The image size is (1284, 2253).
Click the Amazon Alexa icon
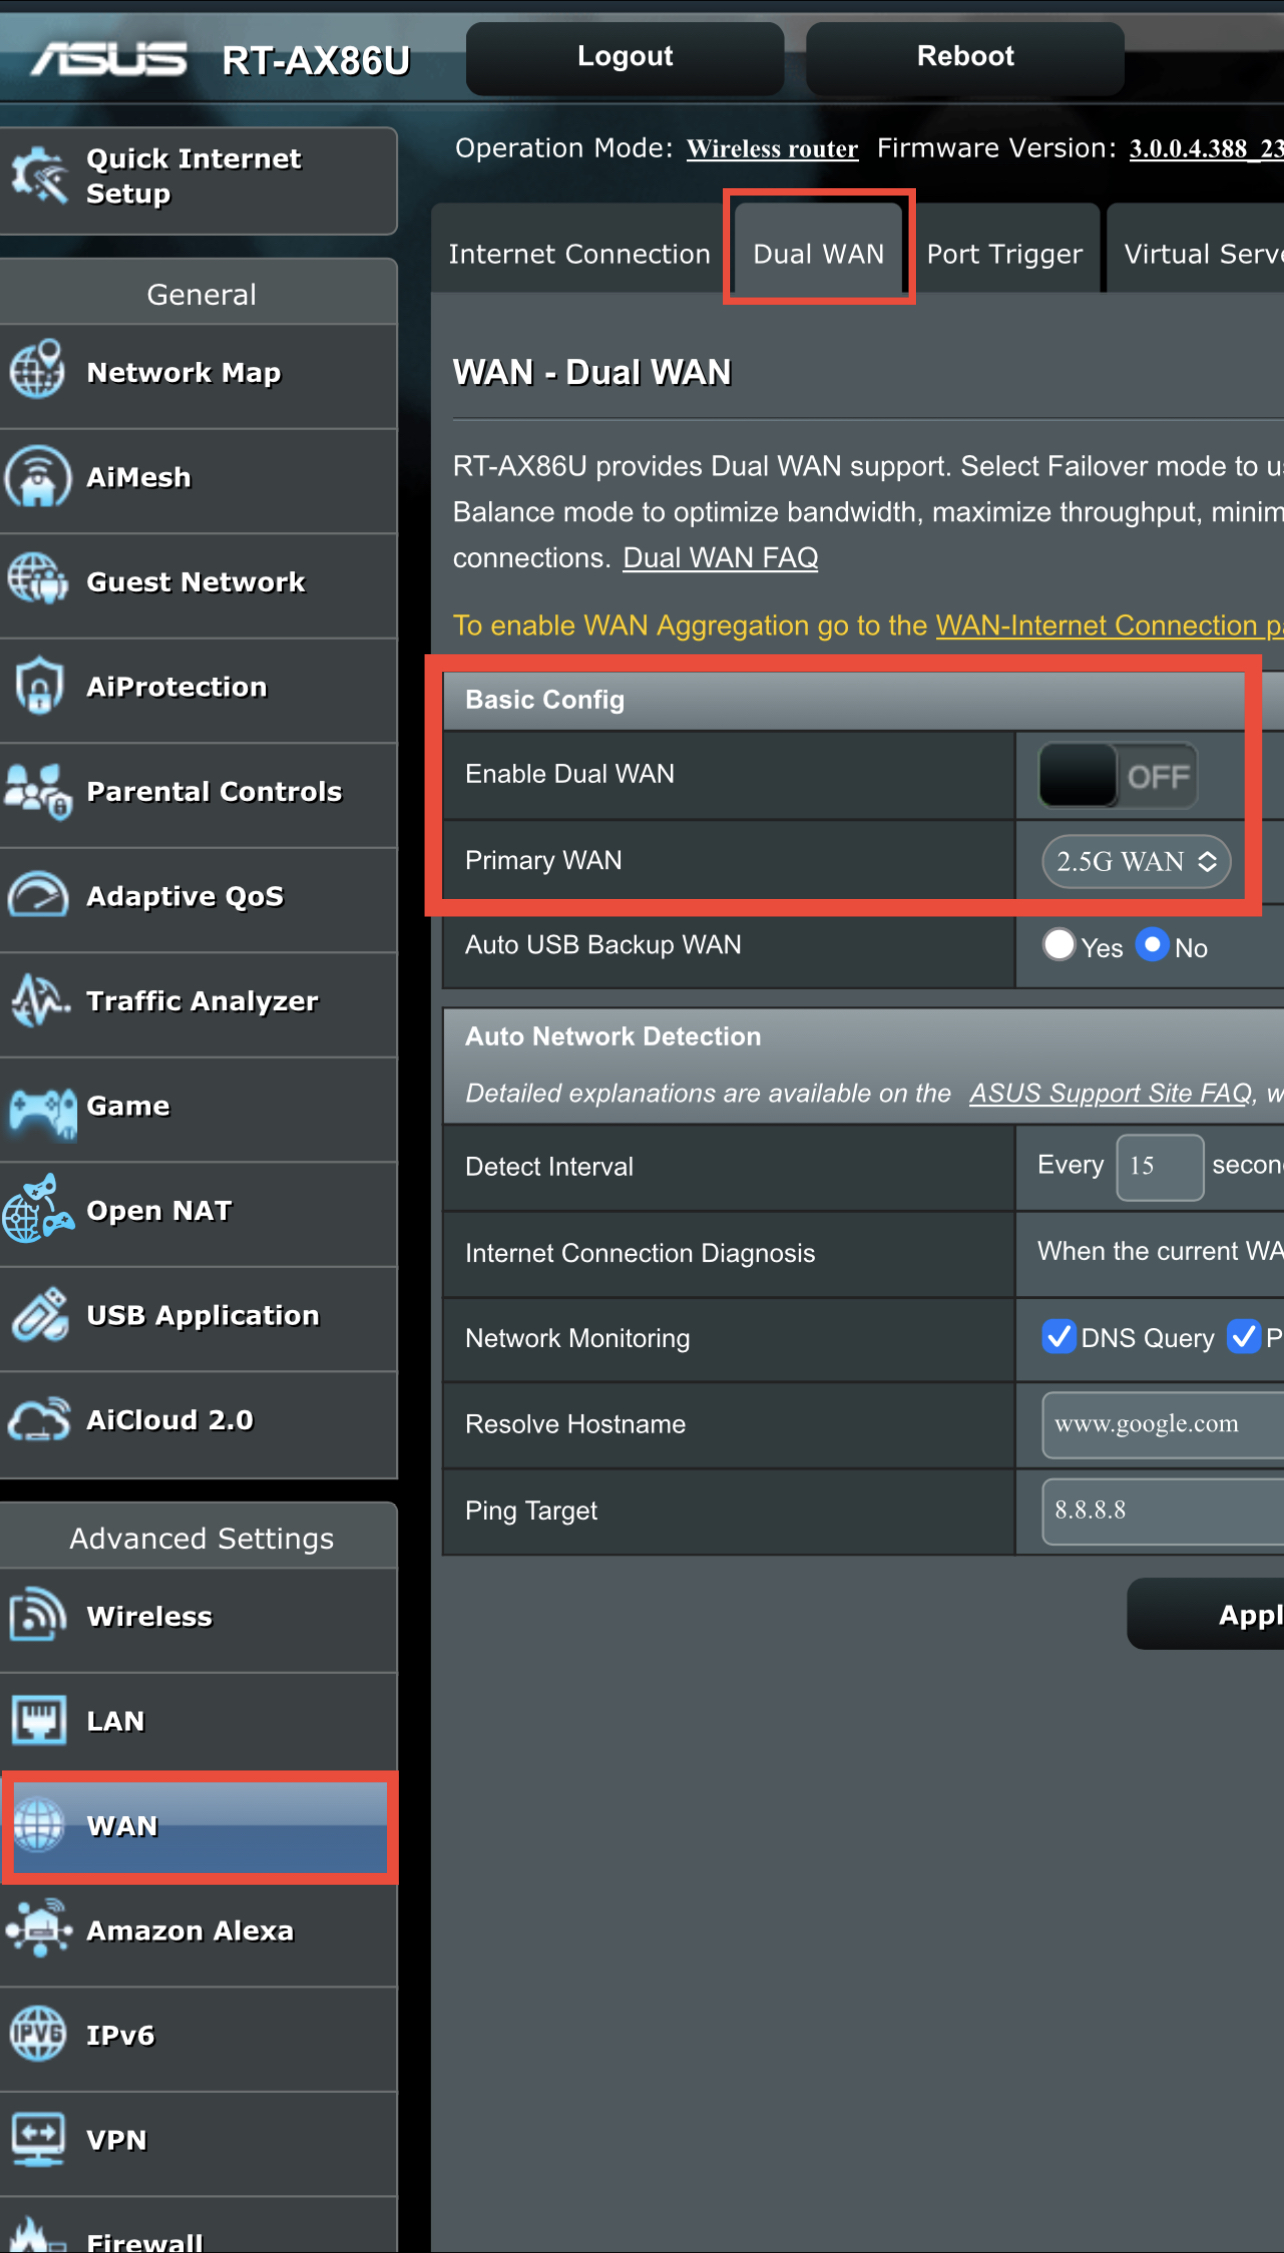pos(39,1929)
